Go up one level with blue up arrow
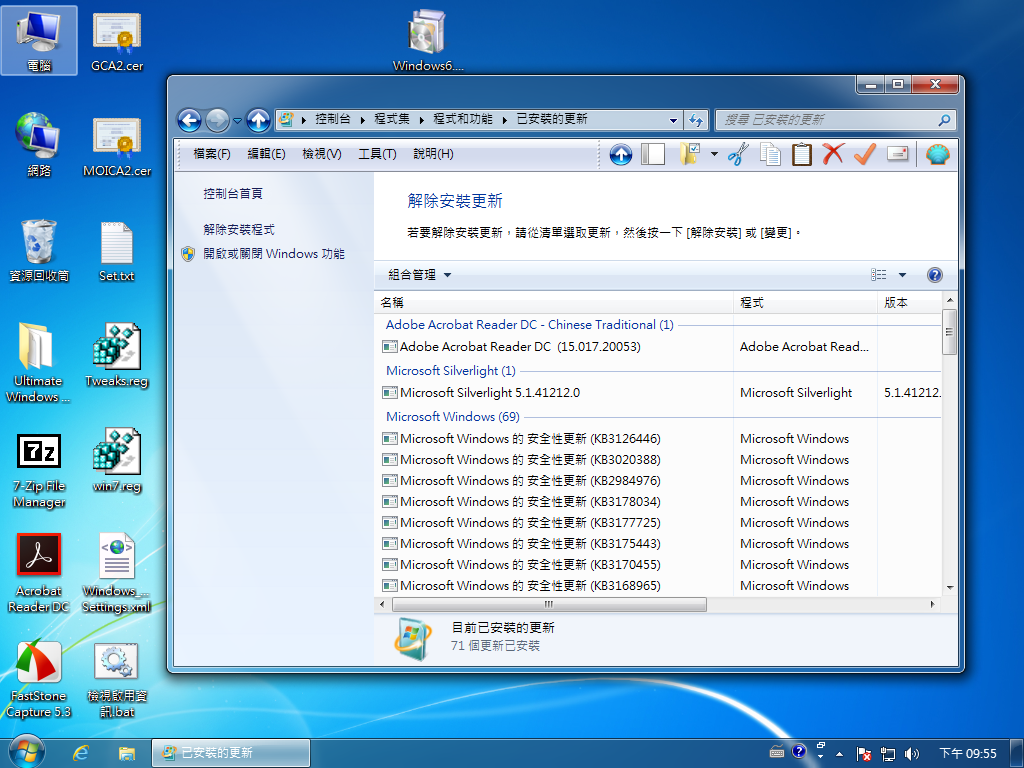The height and width of the screenshot is (768, 1024). (259, 120)
